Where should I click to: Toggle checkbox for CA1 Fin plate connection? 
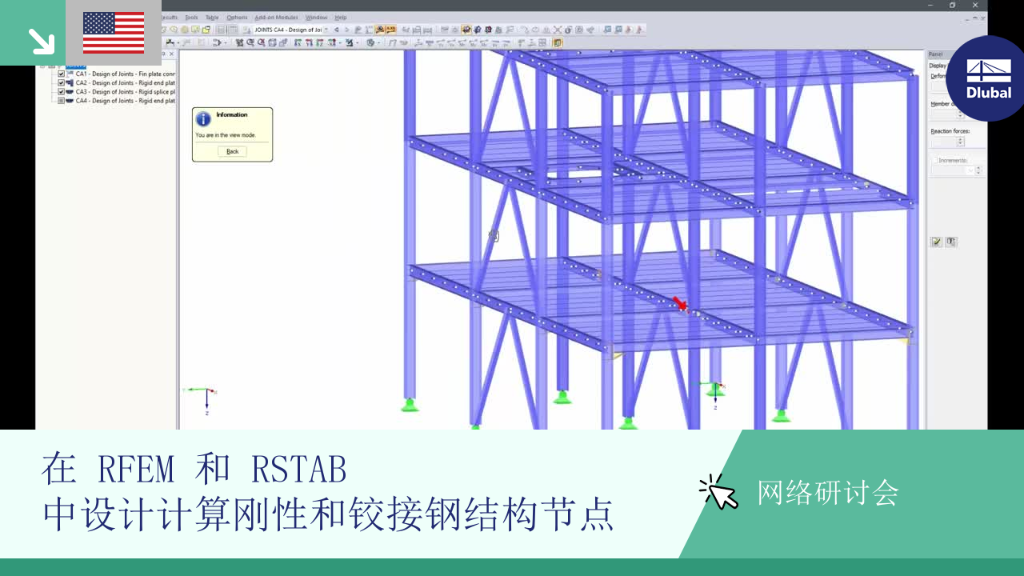point(61,74)
